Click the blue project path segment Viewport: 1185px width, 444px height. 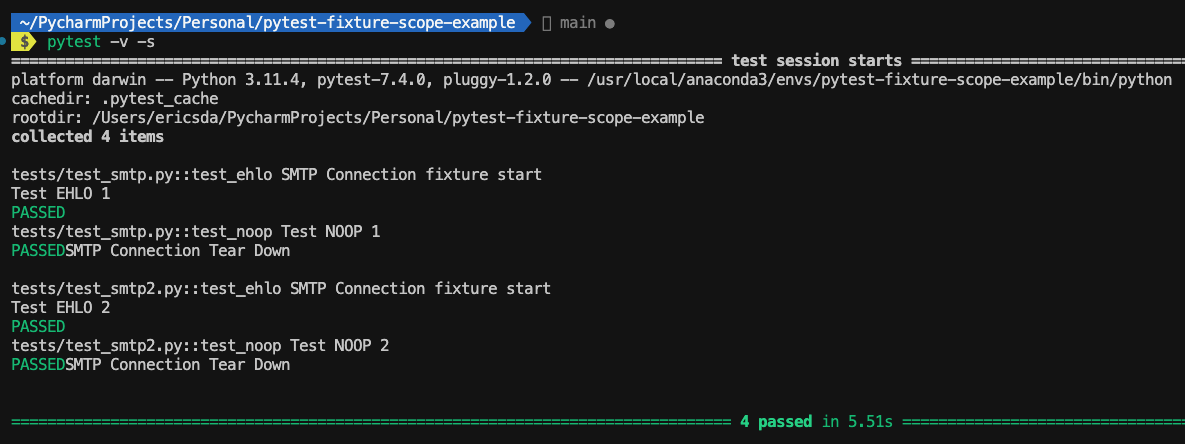pyautogui.click(x=267, y=23)
